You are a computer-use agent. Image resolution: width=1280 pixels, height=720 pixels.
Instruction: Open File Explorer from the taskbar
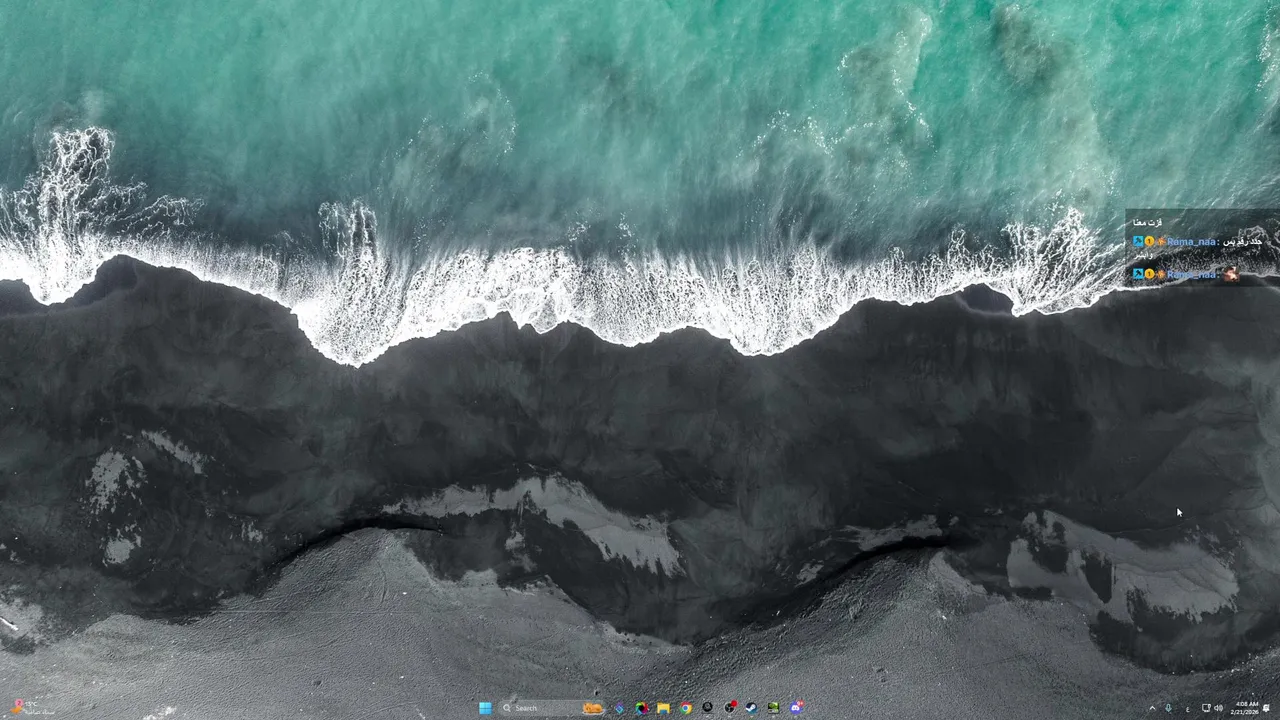[x=663, y=708]
